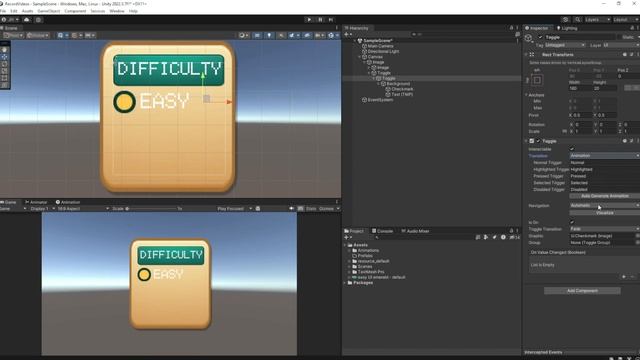The image size is (640, 360).
Task: Select the View hand tool in the Scene
Action: 4,50
